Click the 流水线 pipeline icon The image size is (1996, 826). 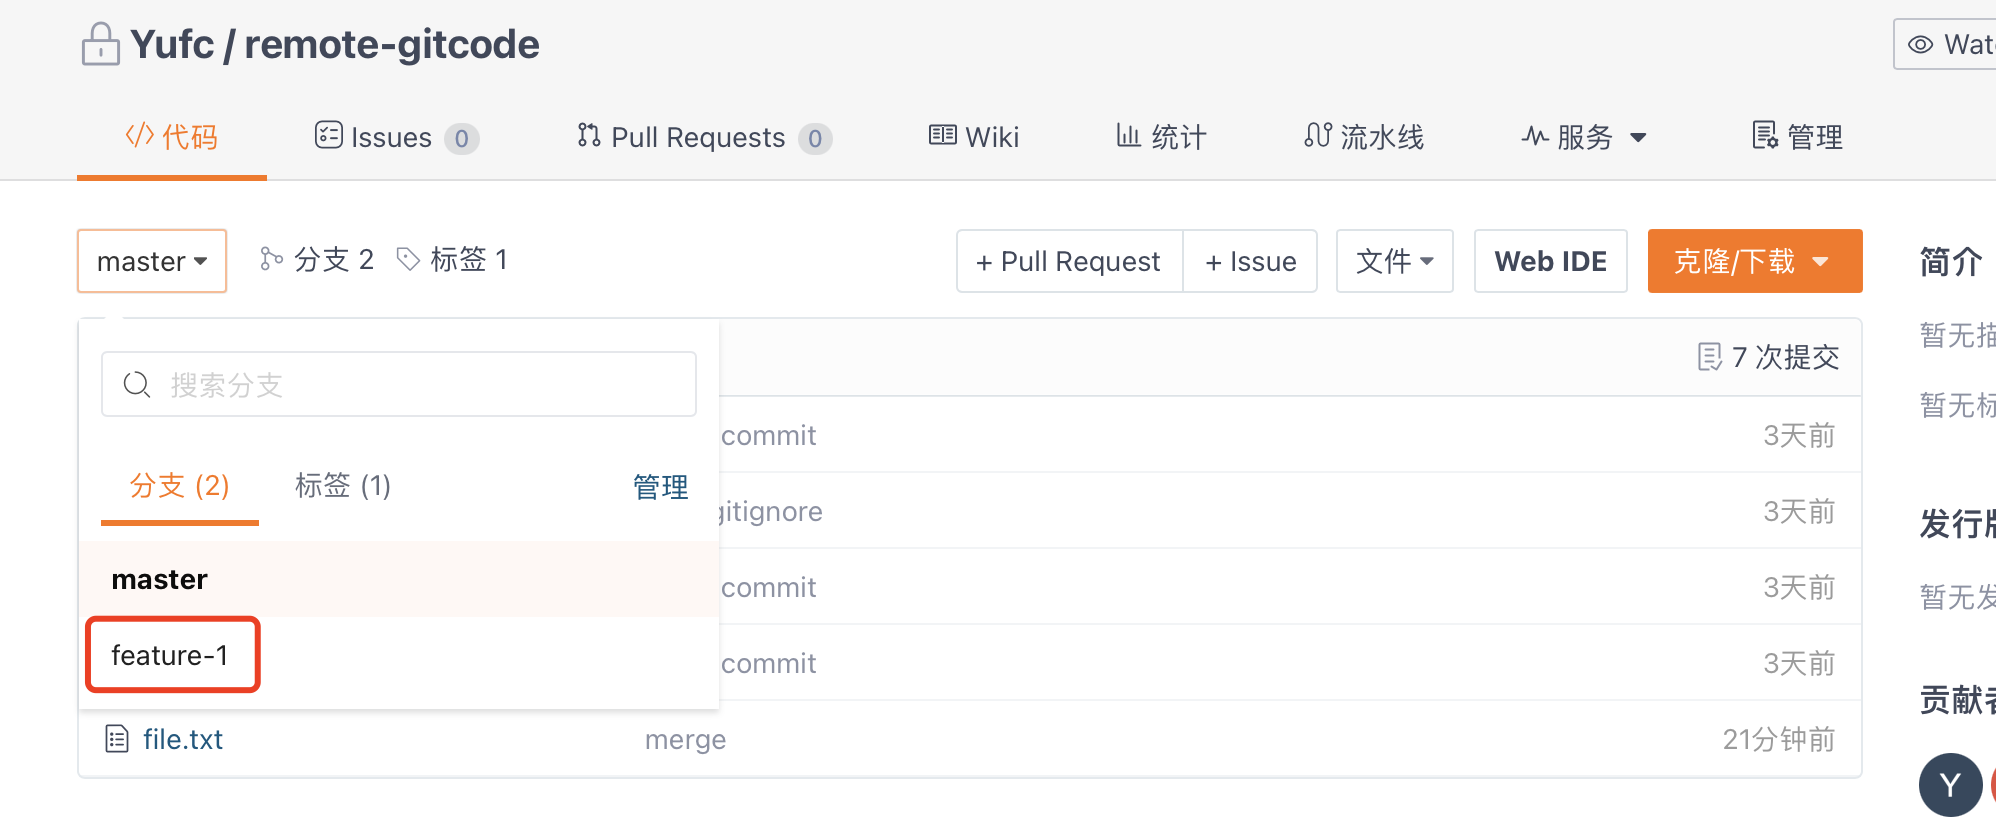[x=1318, y=135]
